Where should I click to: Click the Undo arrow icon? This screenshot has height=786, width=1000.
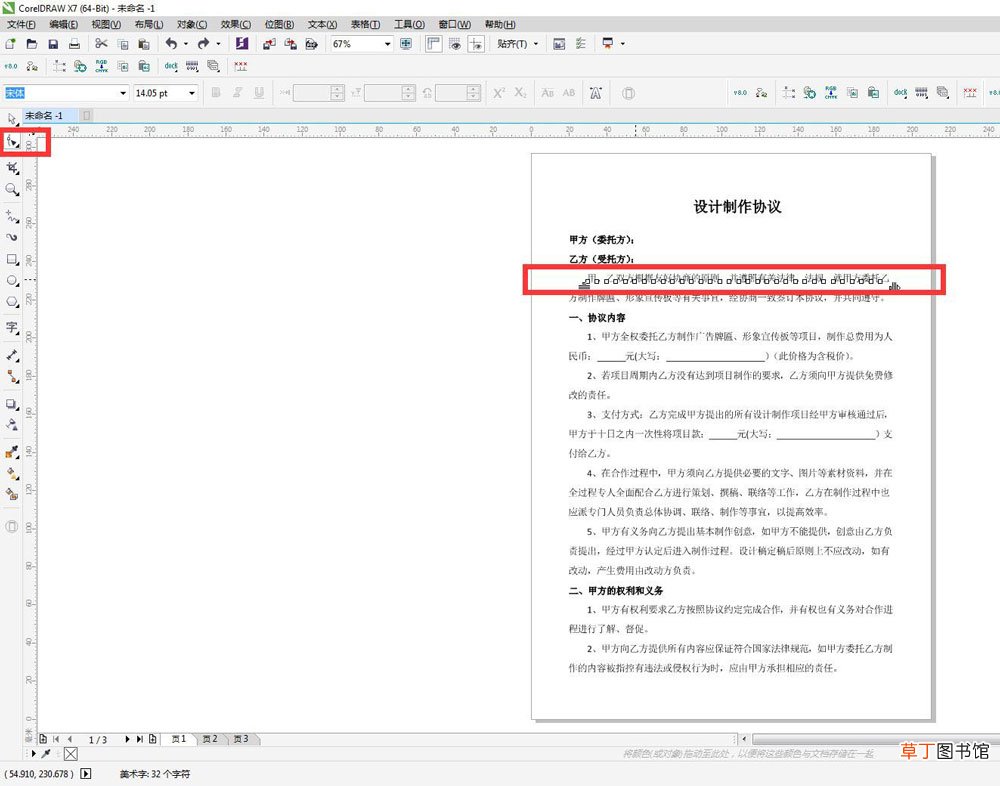tap(171, 43)
